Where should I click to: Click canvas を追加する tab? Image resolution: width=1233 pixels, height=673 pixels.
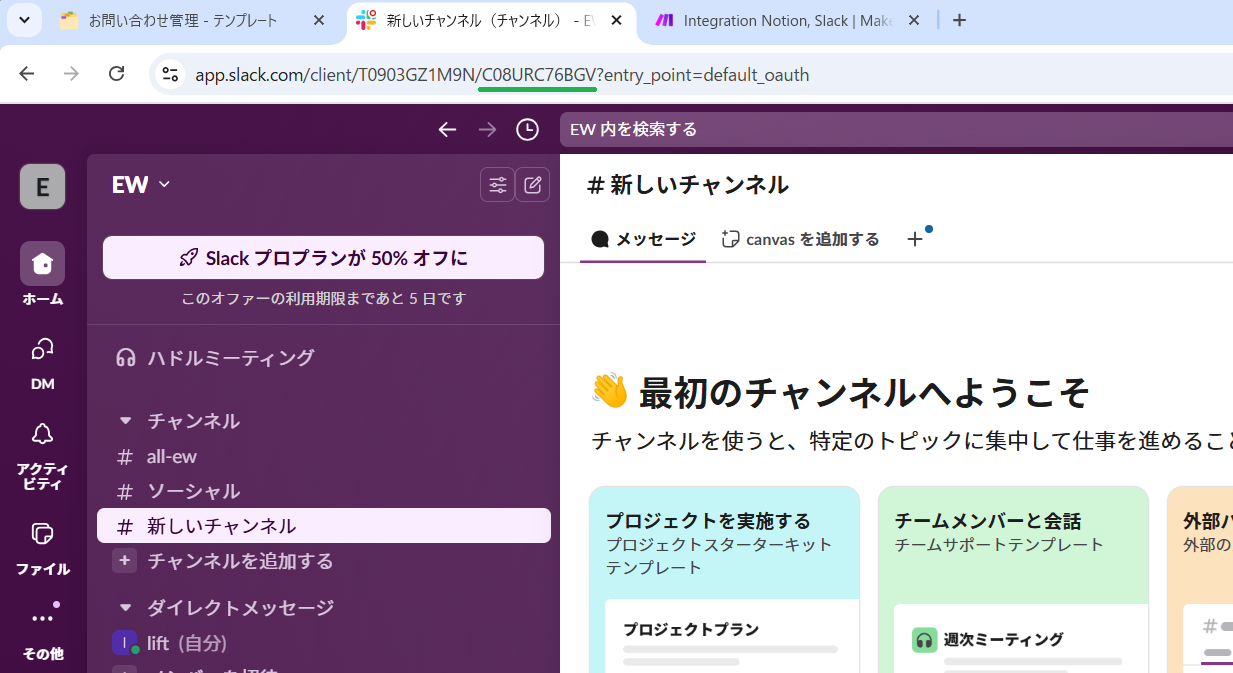(801, 239)
